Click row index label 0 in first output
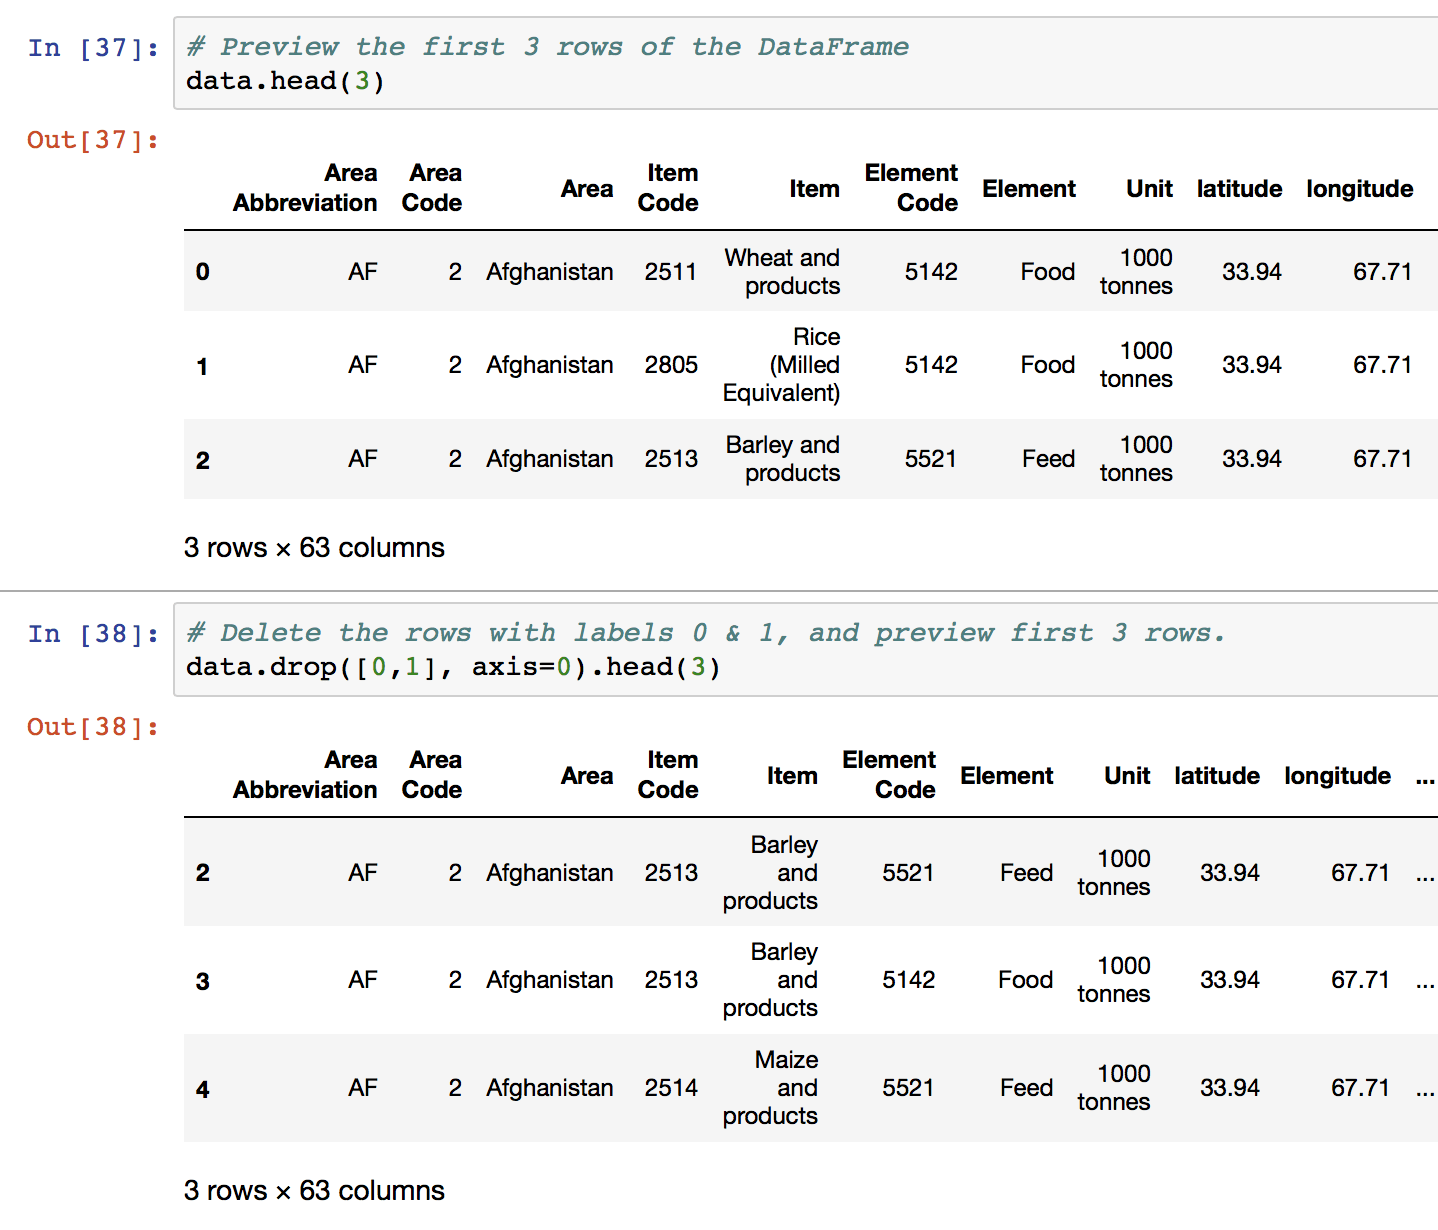1438x1230 pixels. [202, 271]
